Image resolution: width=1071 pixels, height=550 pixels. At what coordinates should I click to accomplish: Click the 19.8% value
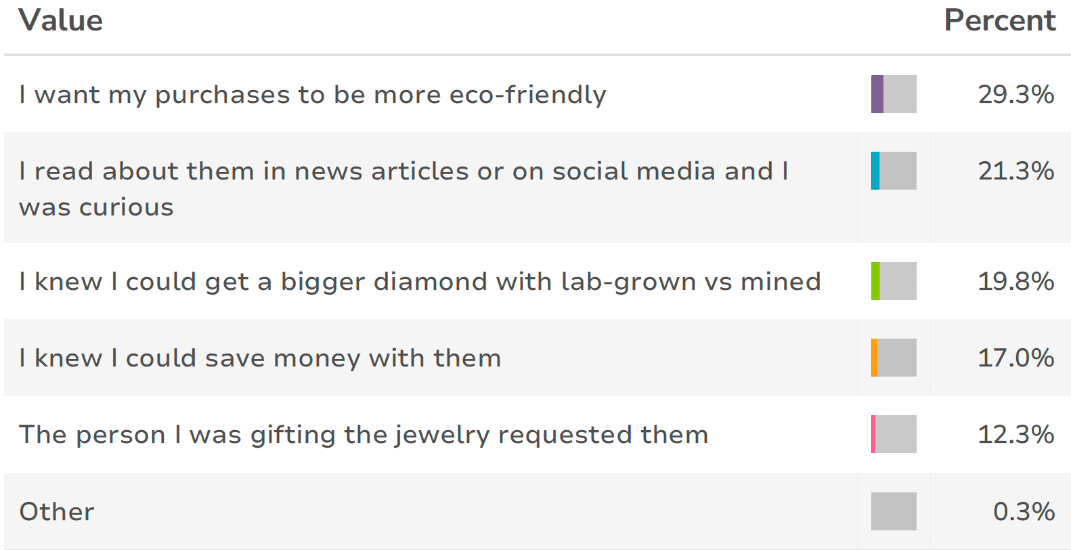pyautogui.click(x=1015, y=282)
